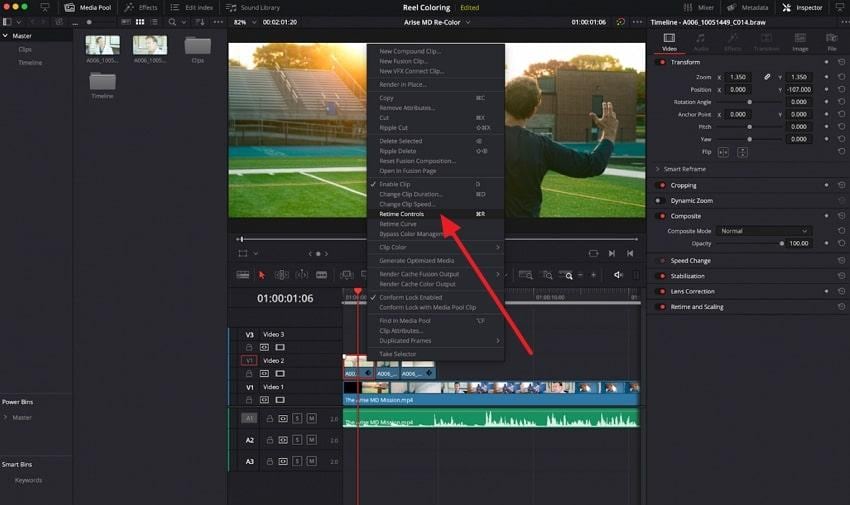Expand the Smart Reframe section

click(658, 169)
